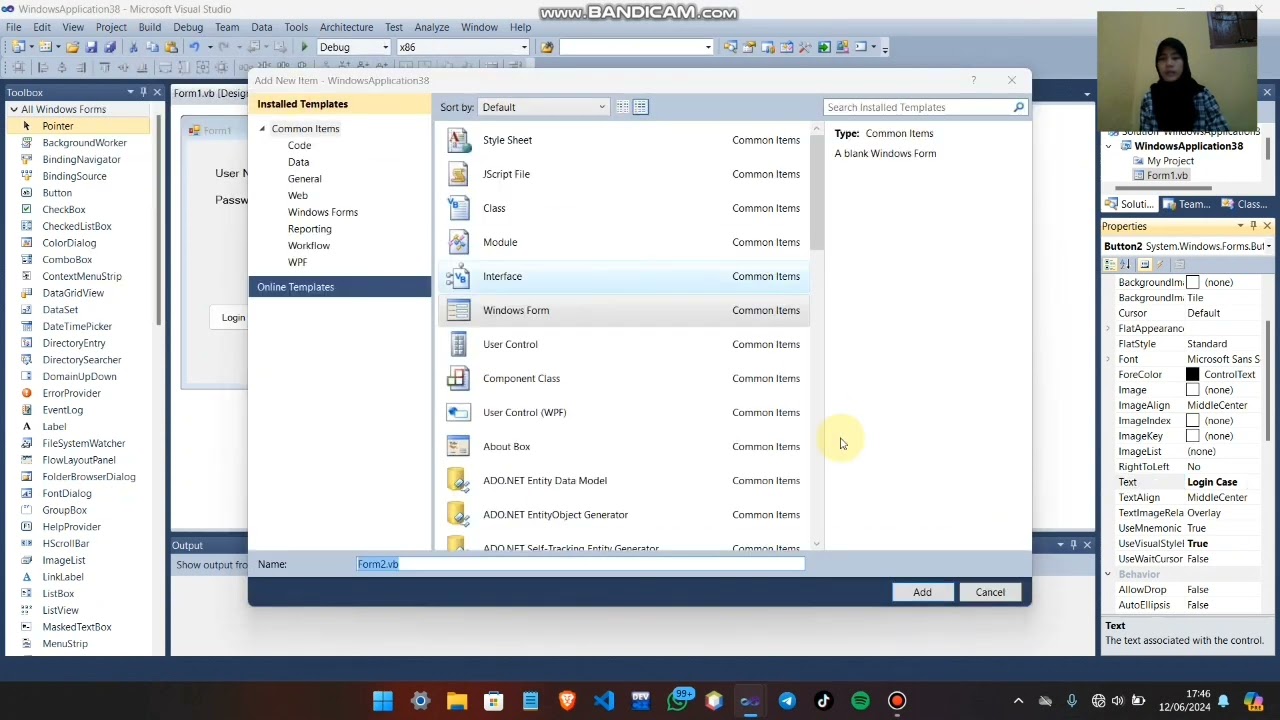
Task: Click the Name field containing Form2.vb
Action: click(580, 564)
